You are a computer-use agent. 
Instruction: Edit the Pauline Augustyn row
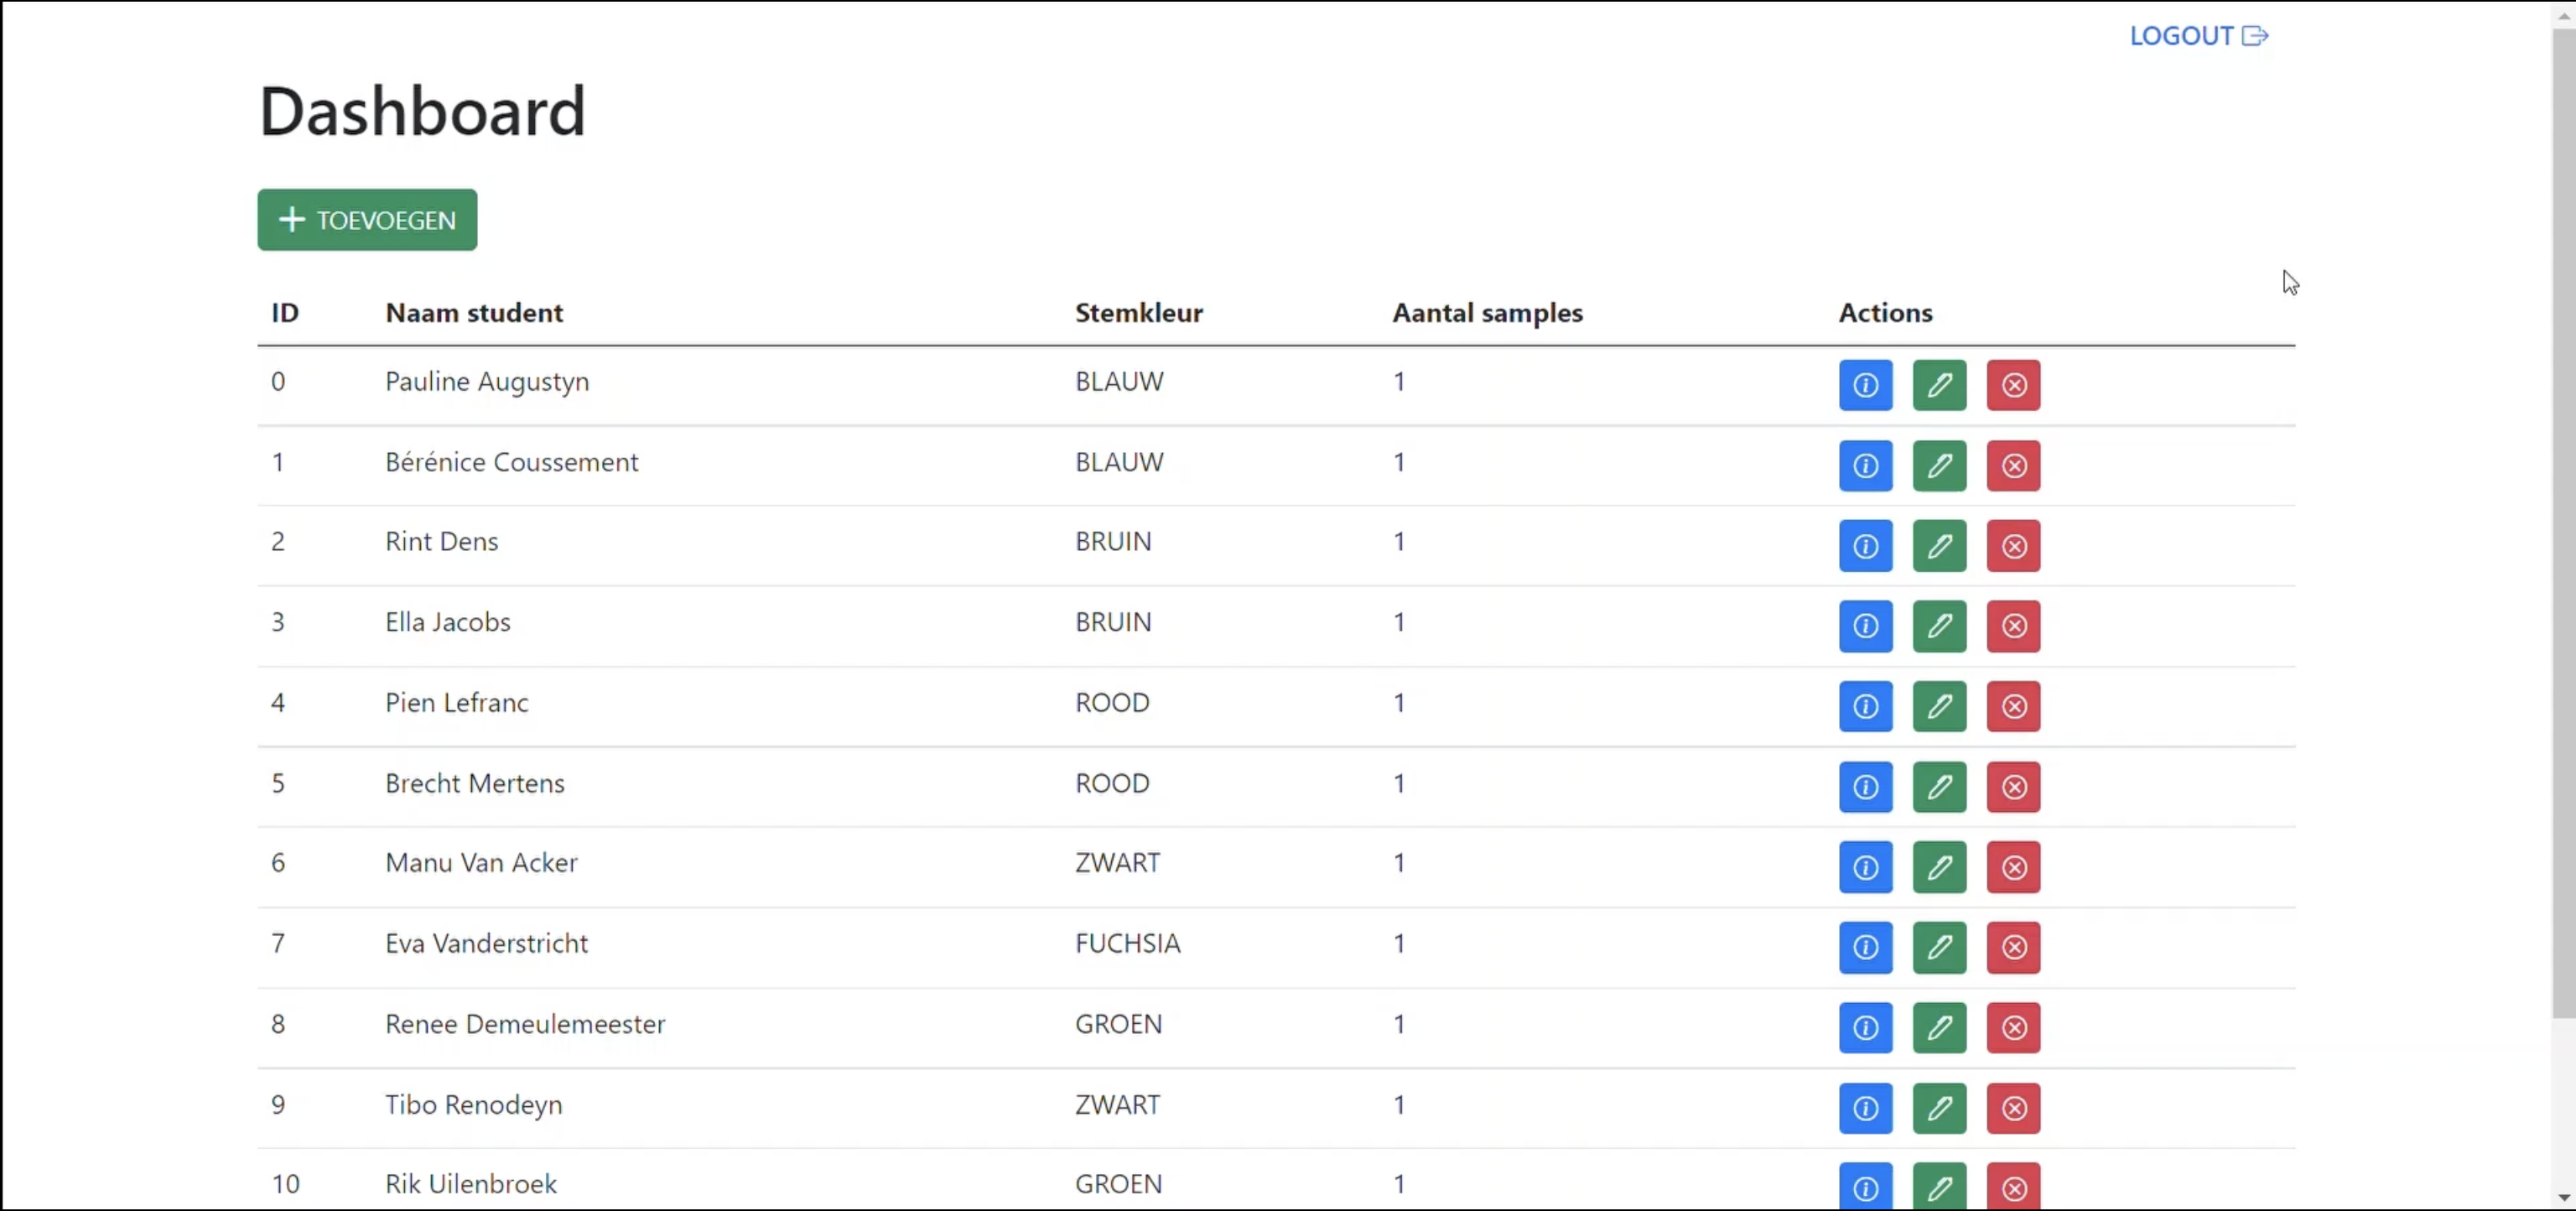[1939, 385]
